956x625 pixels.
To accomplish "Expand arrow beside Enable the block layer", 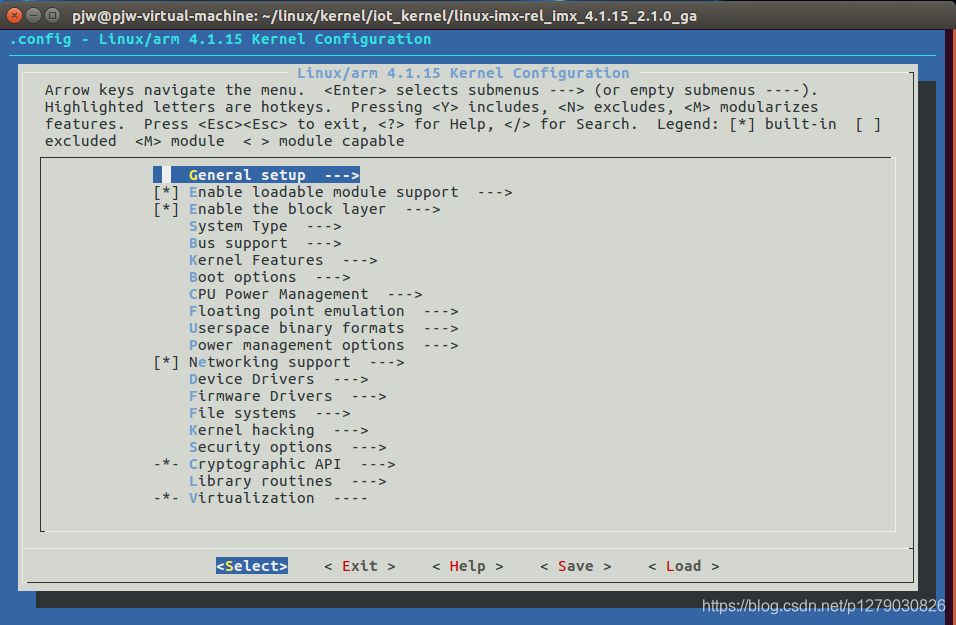I will 423,210.
